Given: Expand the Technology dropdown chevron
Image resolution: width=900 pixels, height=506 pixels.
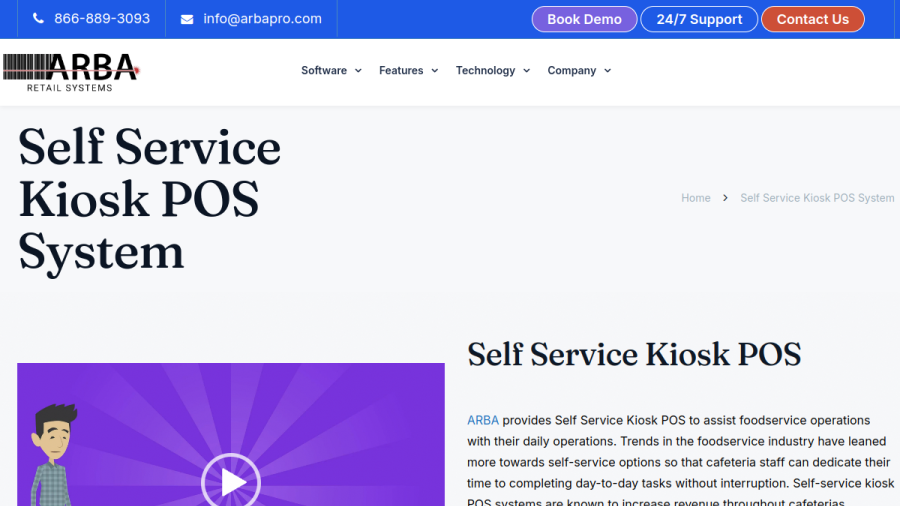Looking at the screenshot, I should tap(526, 71).
